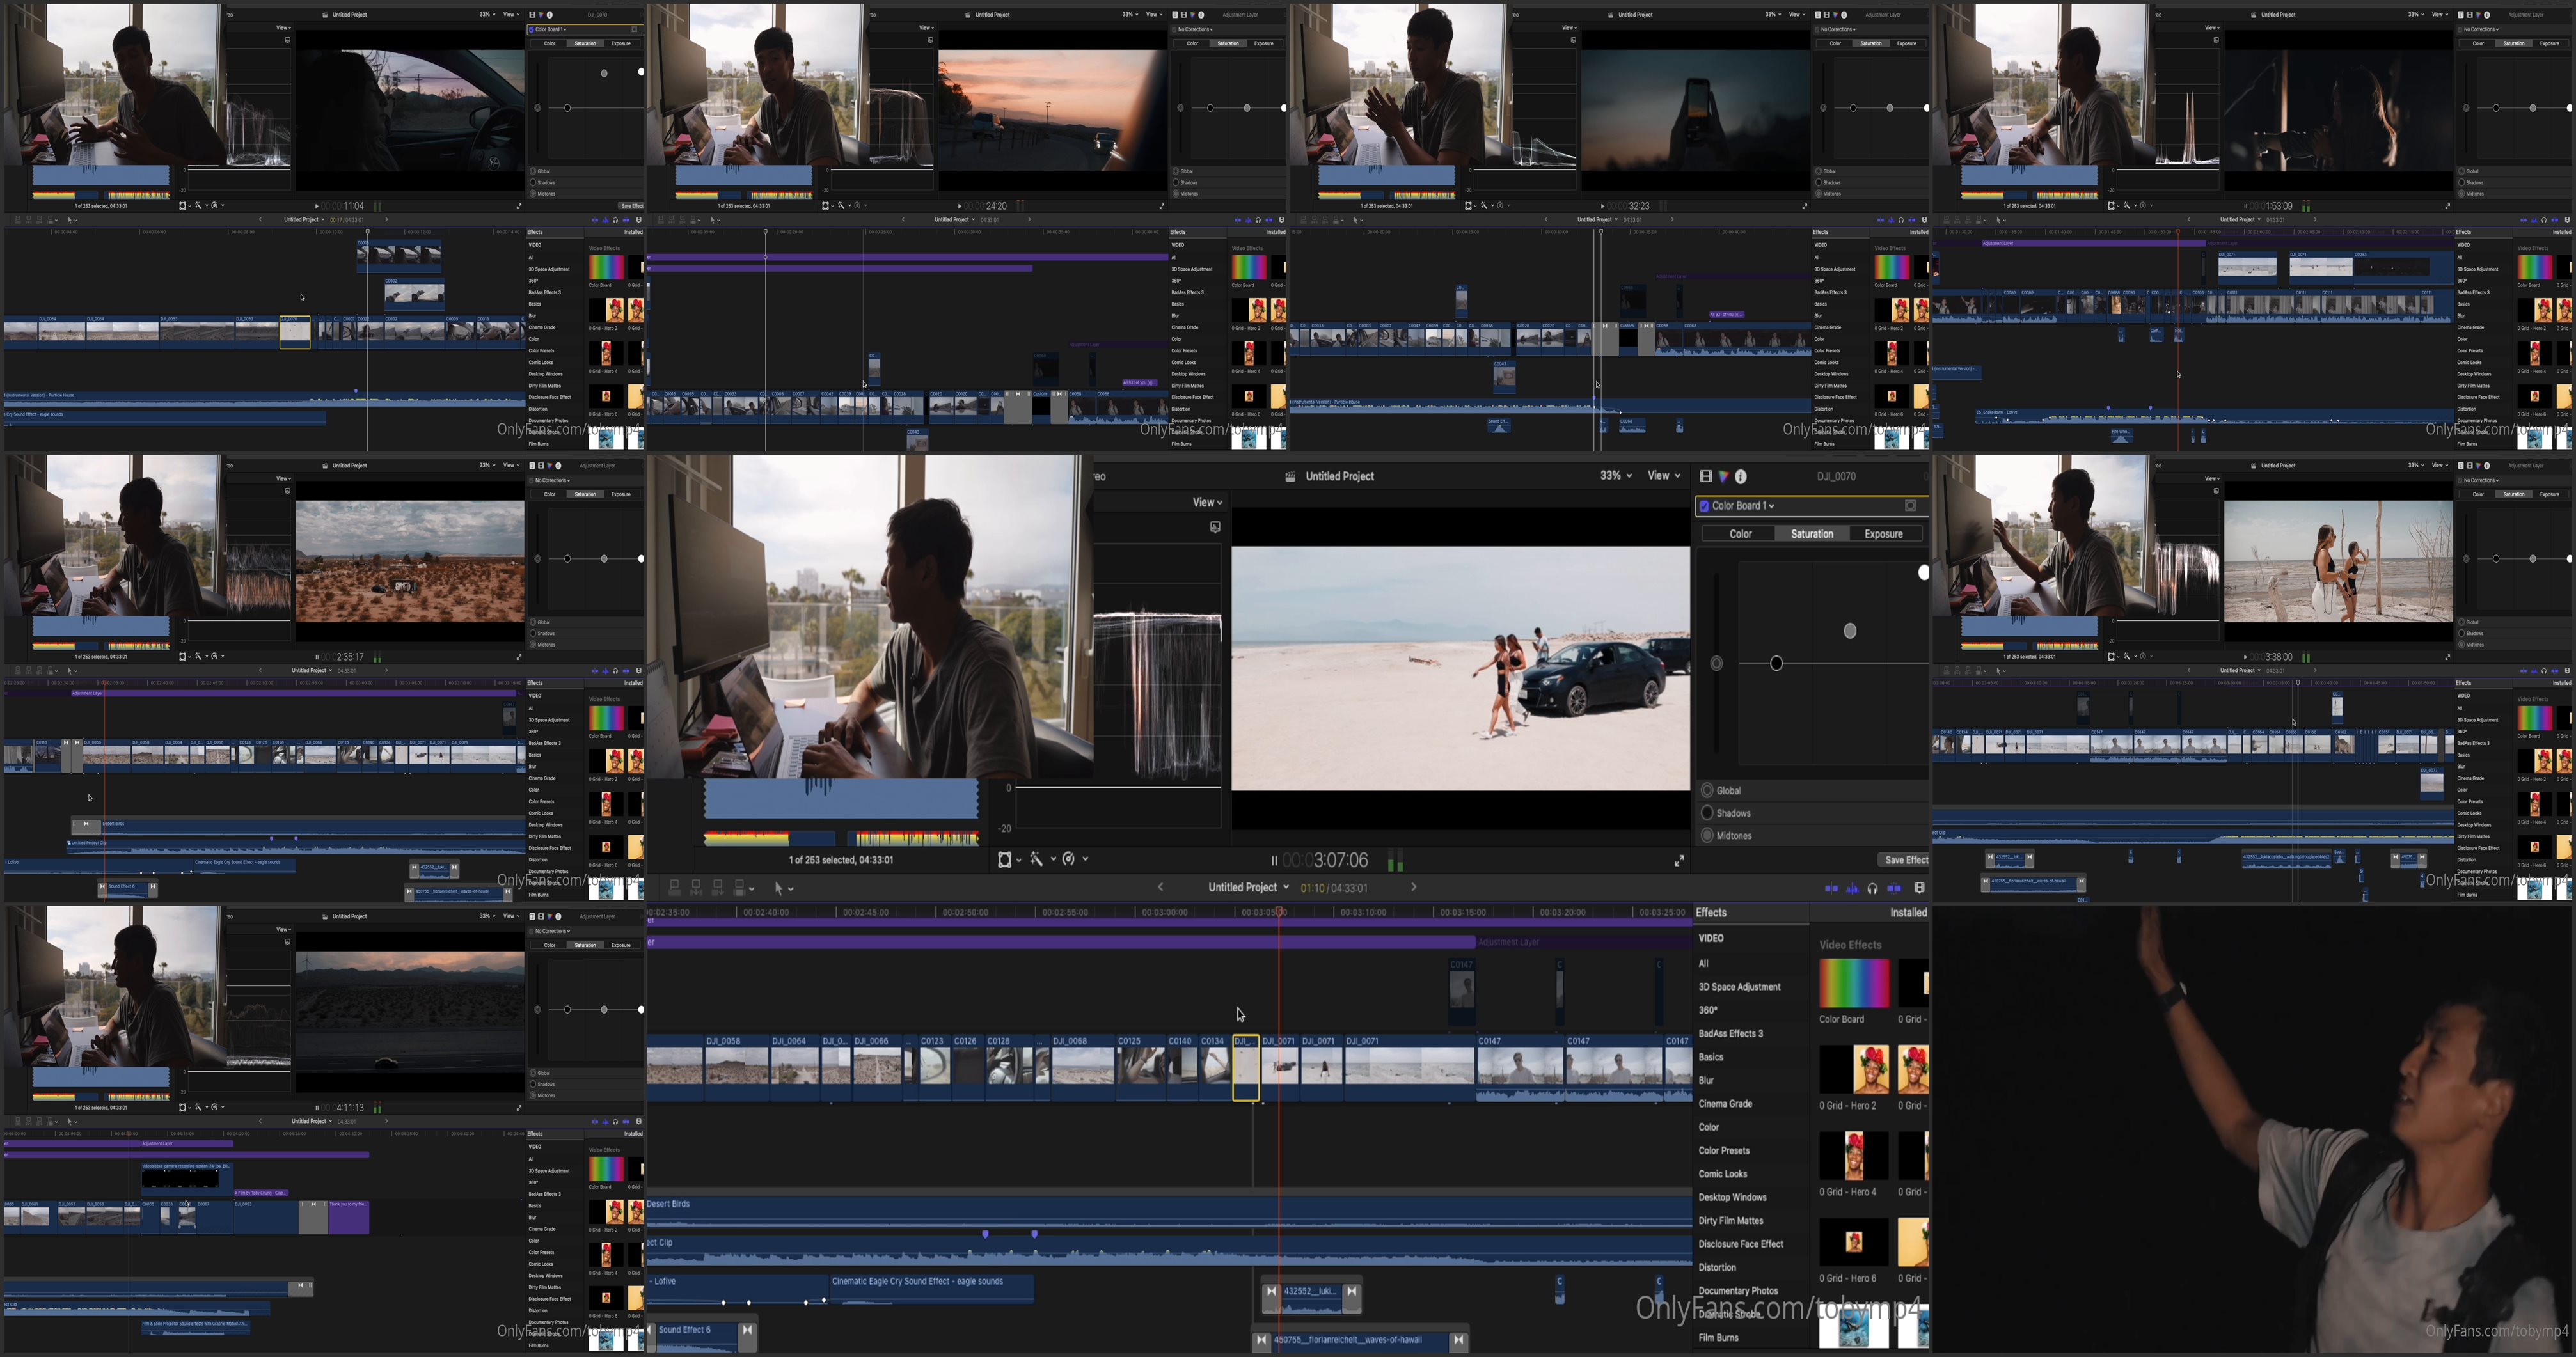This screenshot has height=1357, width=2576.
Task: Open the info inspector icon
Action: [1741, 477]
